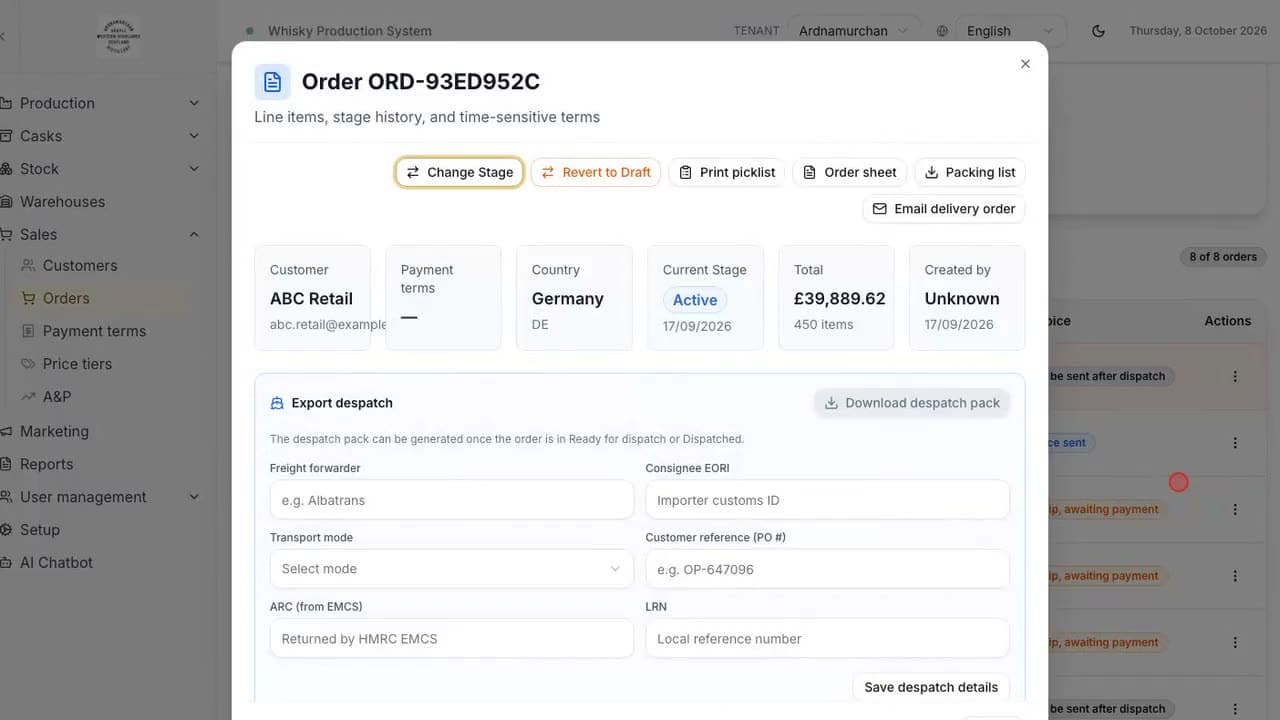Viewport: 1280px width, 720px height.
Task: Click the Export despatch ship icon
Action: 277,403
